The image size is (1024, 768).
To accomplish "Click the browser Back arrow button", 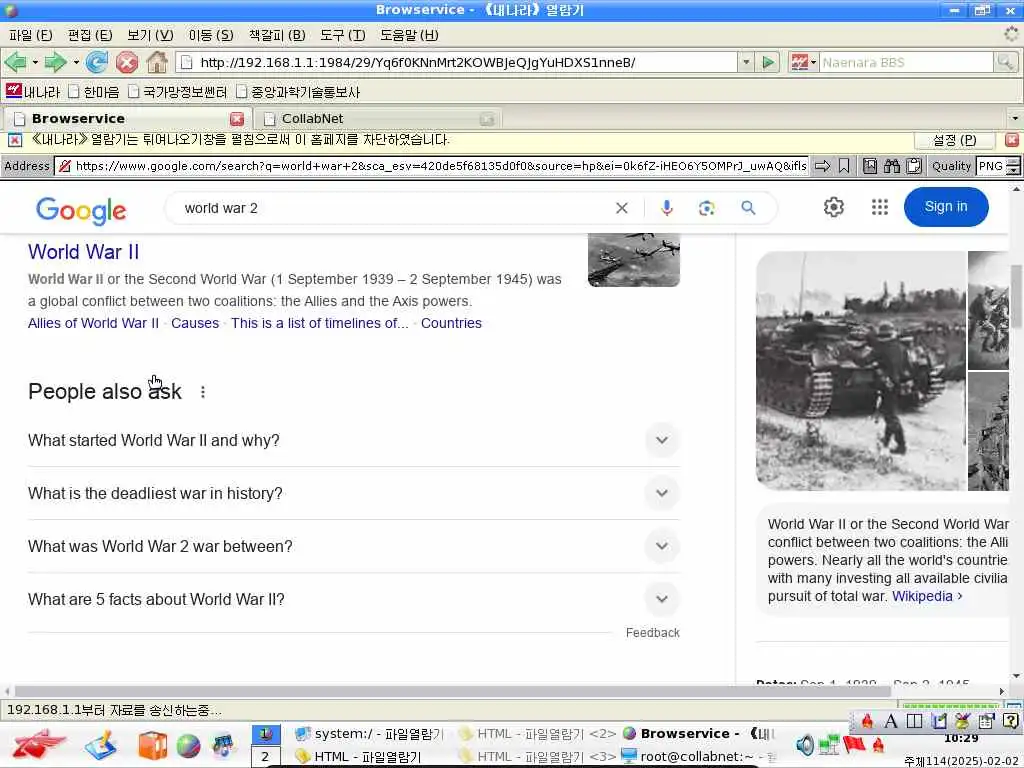I will pos(16,63).
